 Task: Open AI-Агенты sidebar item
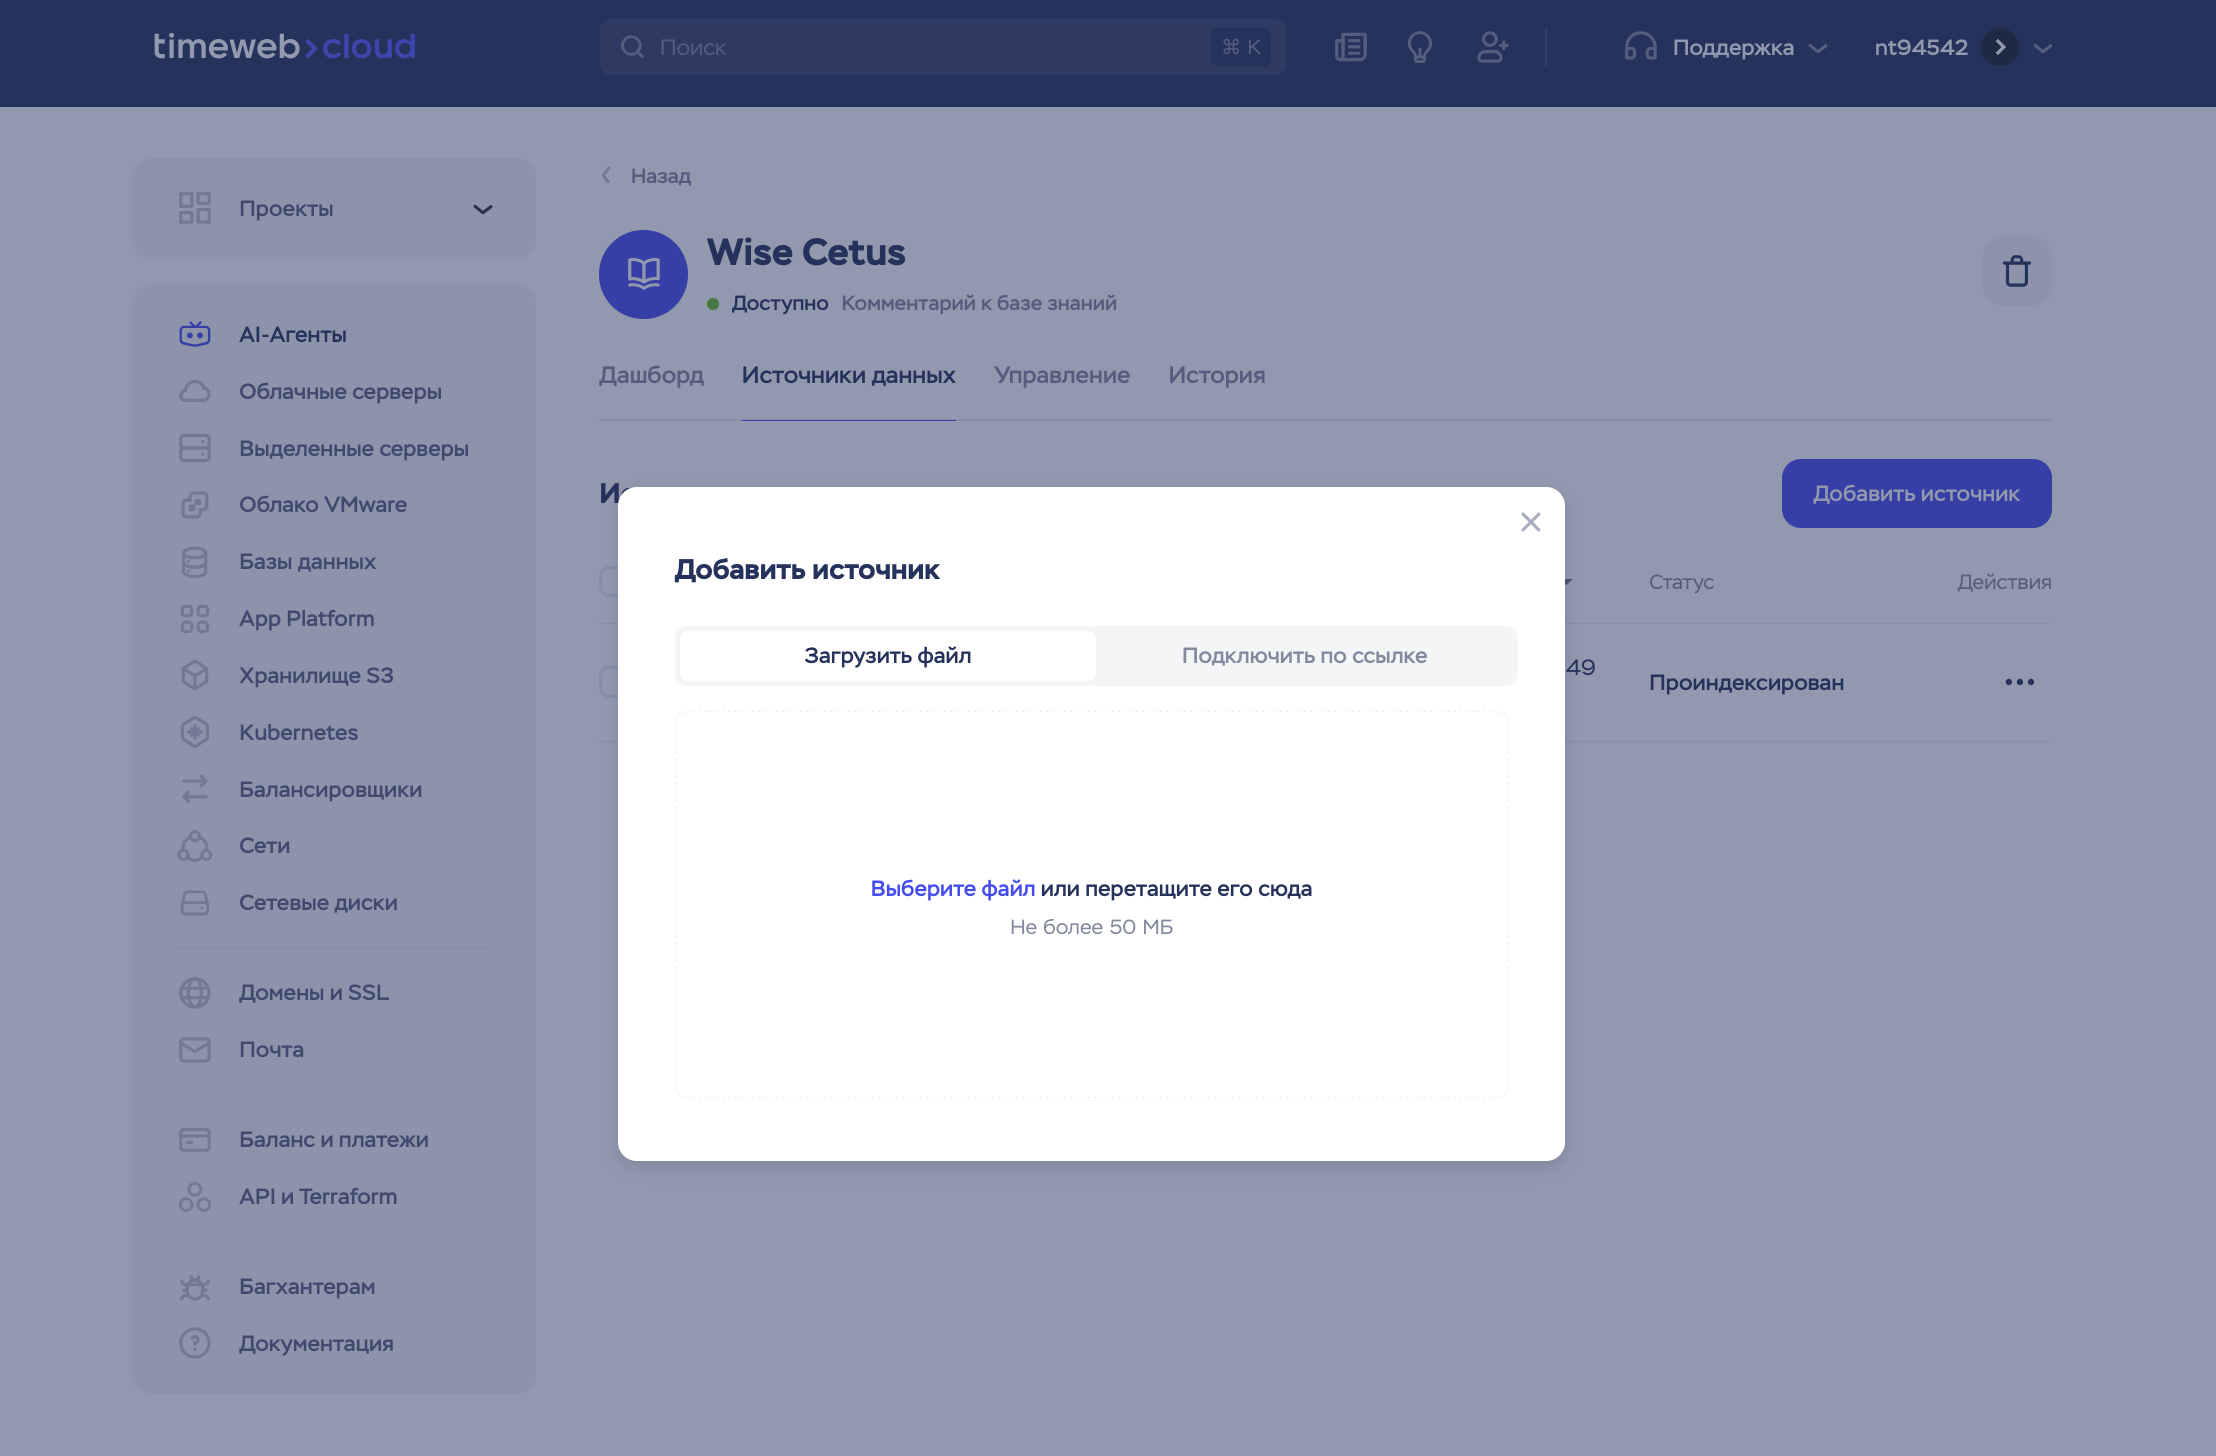tap(292, 335)
